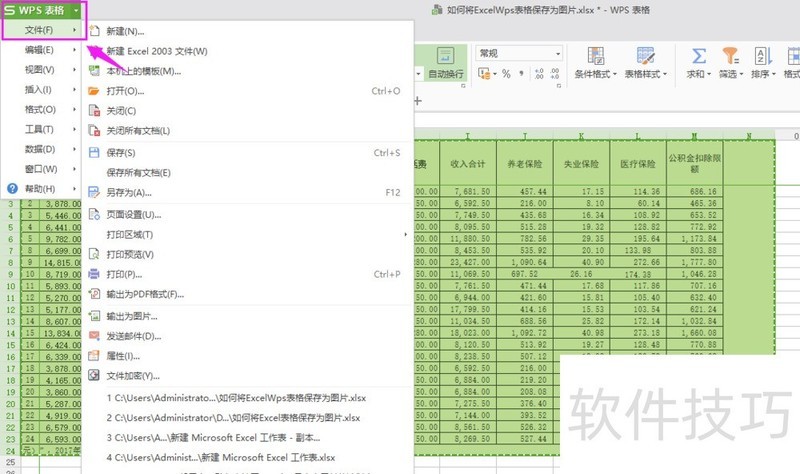
Task: Open recent file 1 如何将ExcelWps表格保存为图片.xlsx
Action: [x=247, y=397]
